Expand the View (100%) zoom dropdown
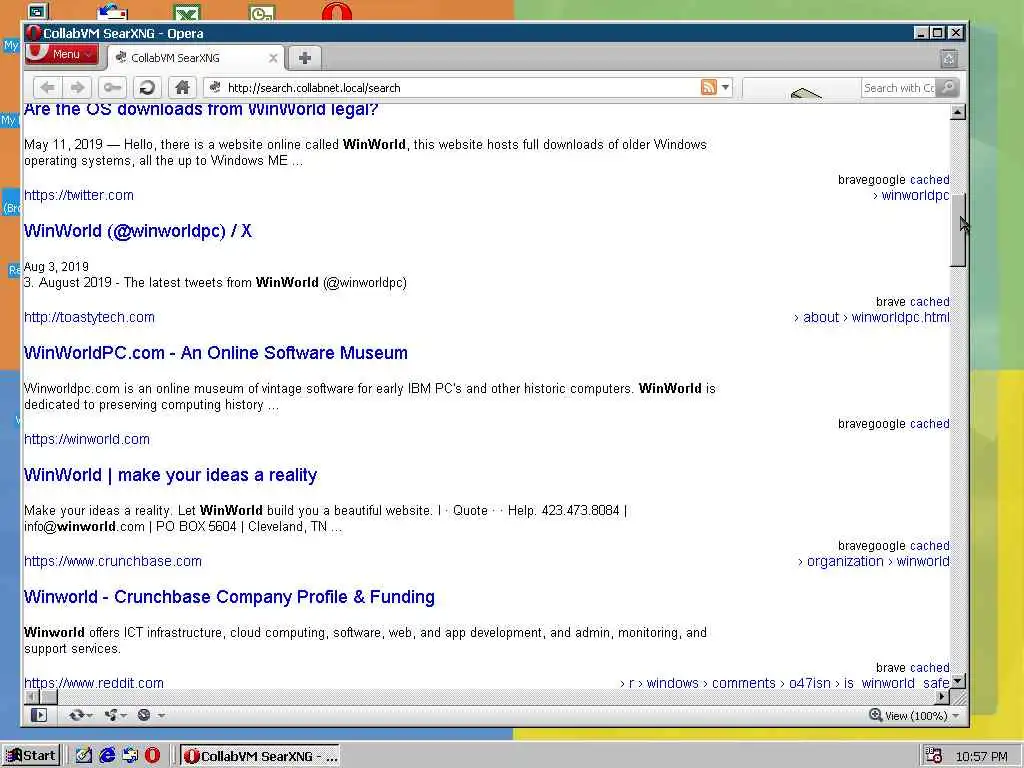The image size is (1024, 768). coord(956,716)
